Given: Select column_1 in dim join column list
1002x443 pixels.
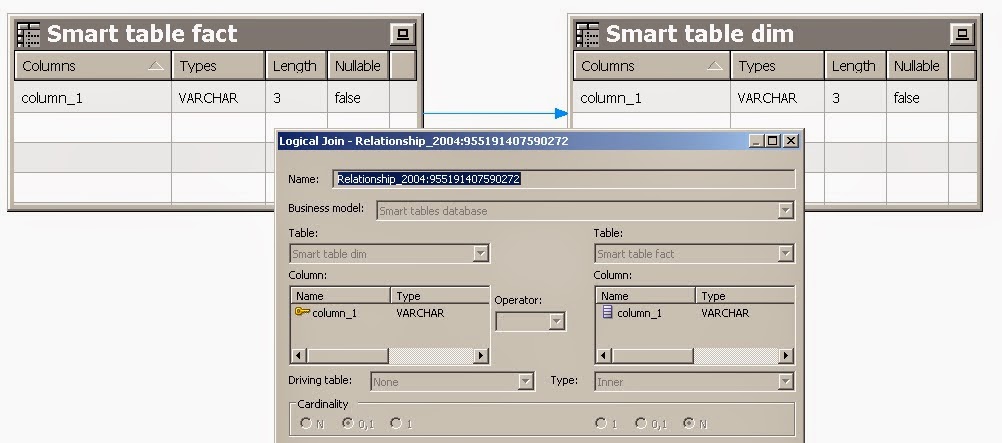Looking at the screenshot, I should tap(335, 313).
